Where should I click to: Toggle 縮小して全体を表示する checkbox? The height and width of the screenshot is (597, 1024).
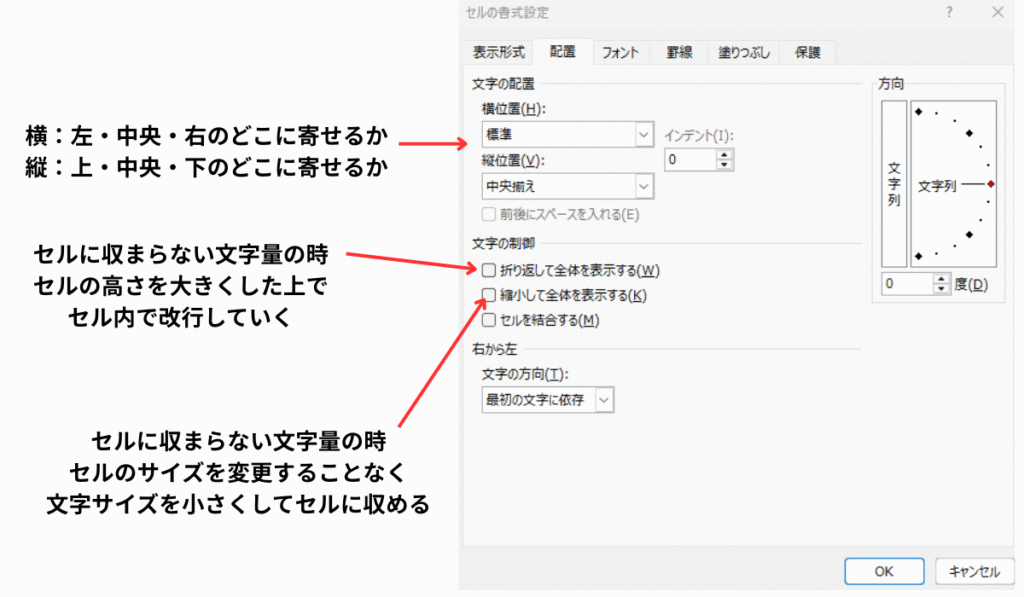(488, 295)
